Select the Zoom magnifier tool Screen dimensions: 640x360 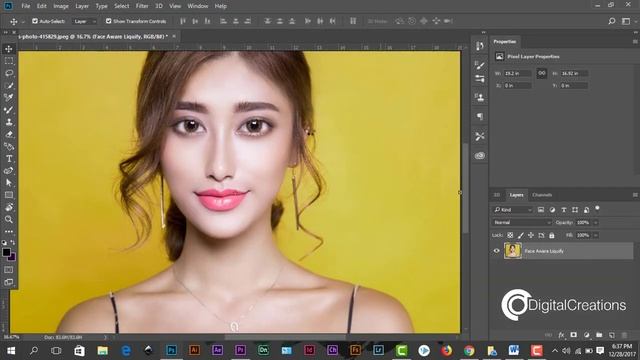point(9,220)
